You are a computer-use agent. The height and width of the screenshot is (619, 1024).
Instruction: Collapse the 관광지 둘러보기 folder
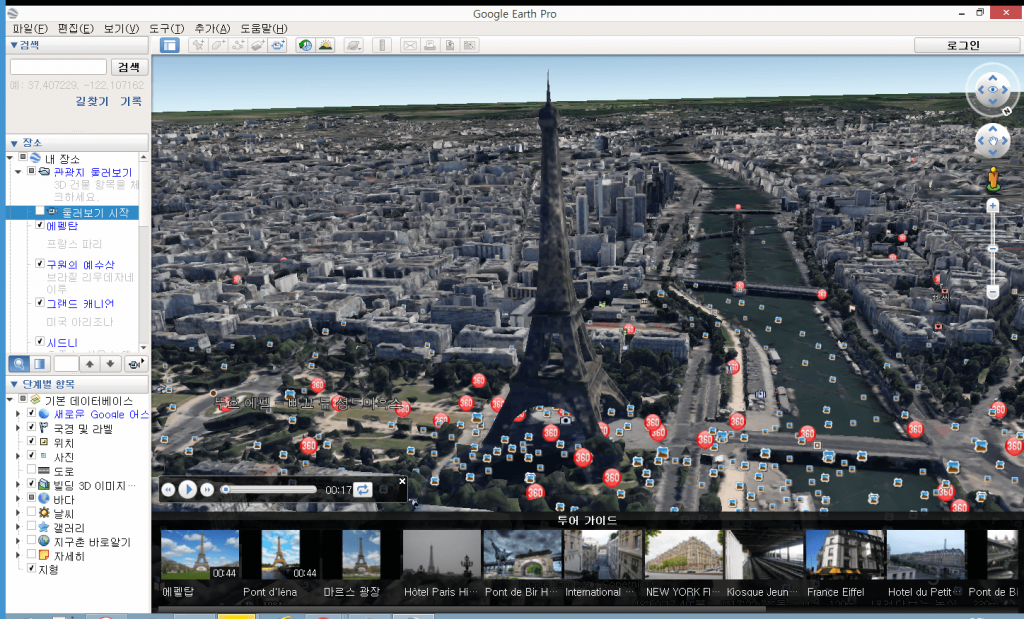[18, 172]
